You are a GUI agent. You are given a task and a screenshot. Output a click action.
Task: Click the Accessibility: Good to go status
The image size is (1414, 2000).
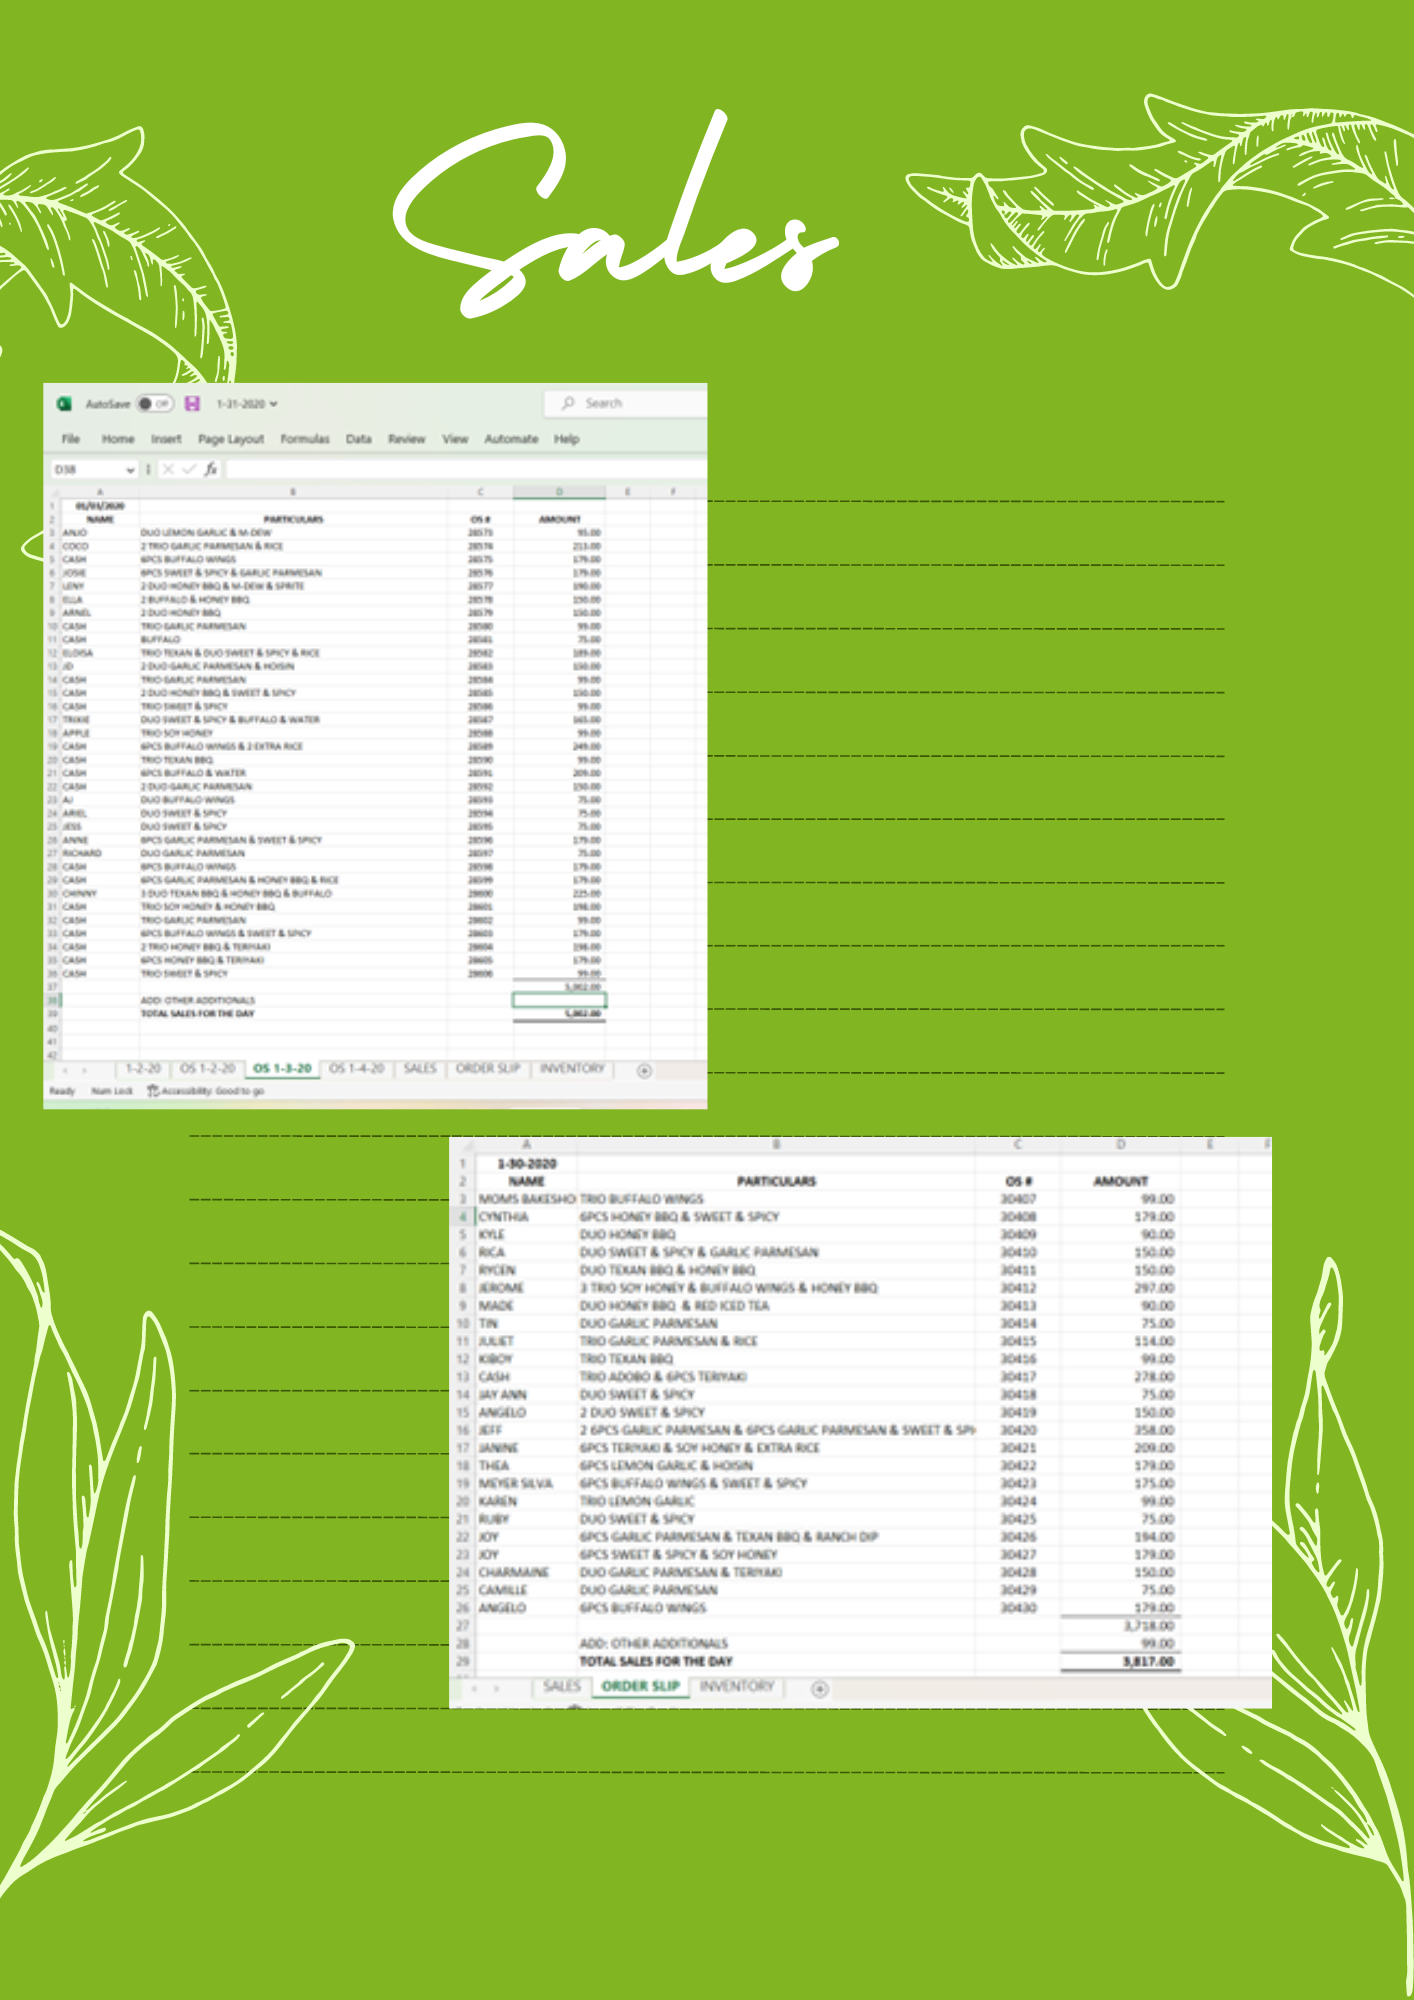tap(206, 1091)
